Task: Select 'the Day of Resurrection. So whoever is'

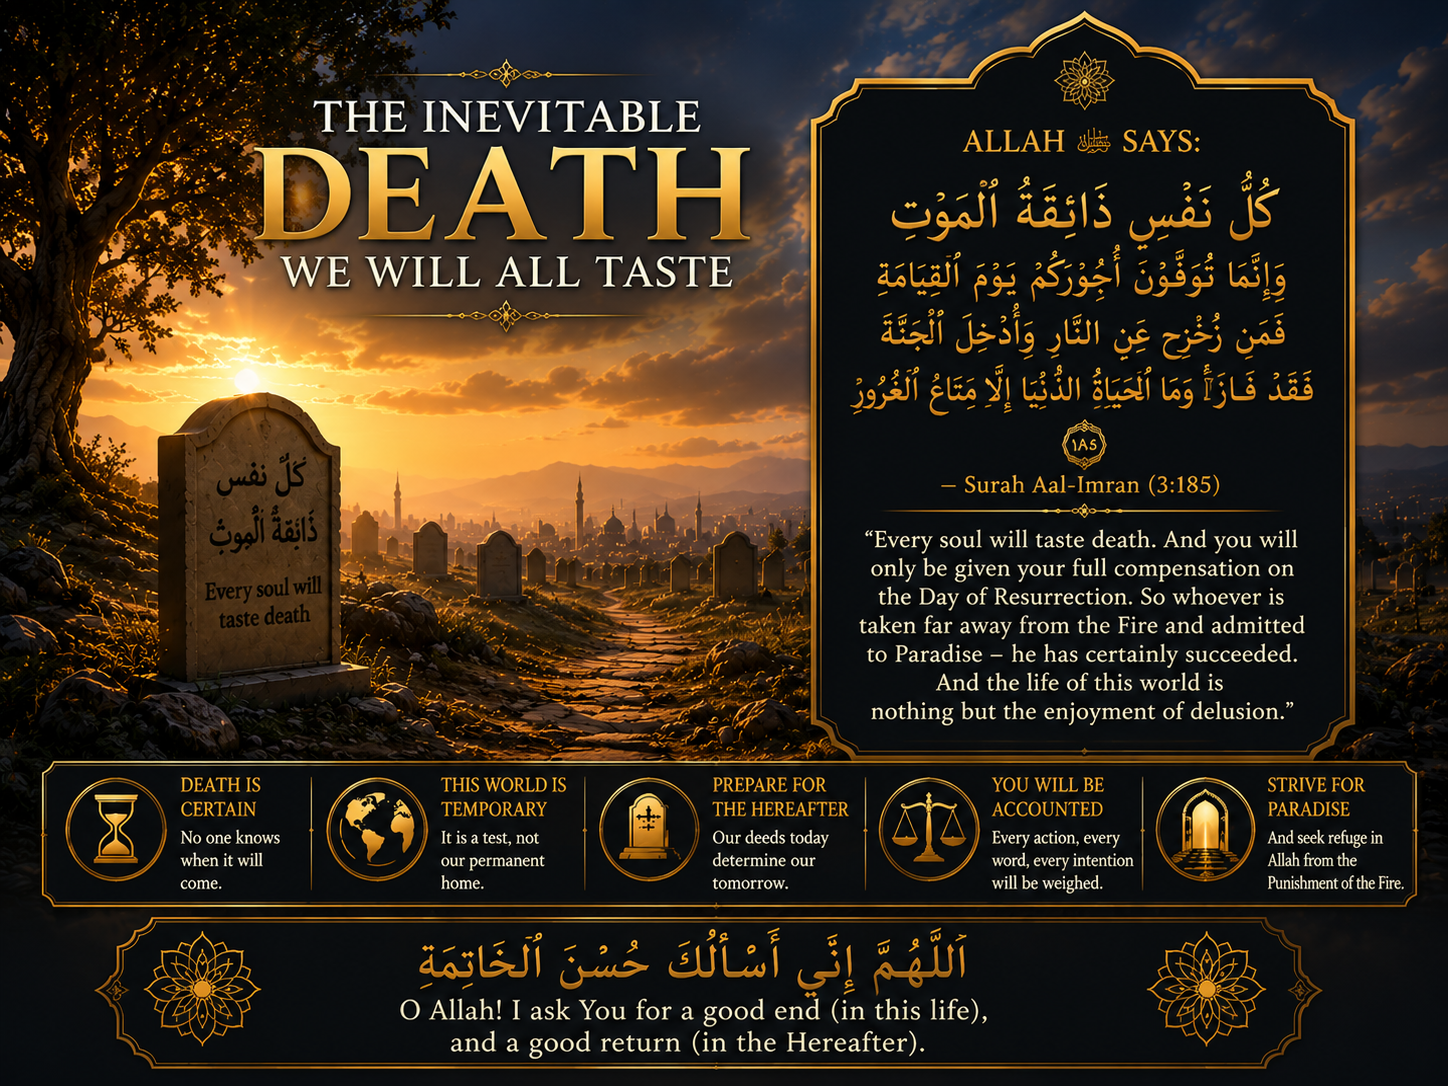Action: click(1081, 597)
